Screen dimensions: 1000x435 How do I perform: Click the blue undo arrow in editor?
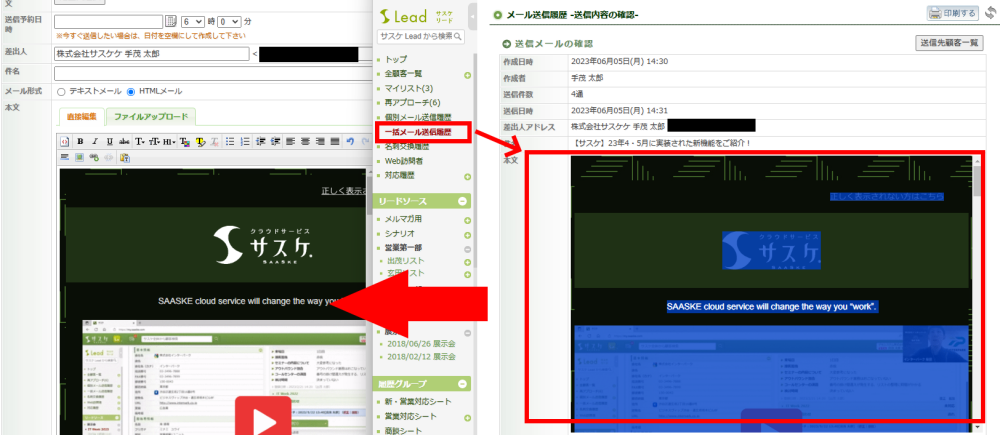350,141
